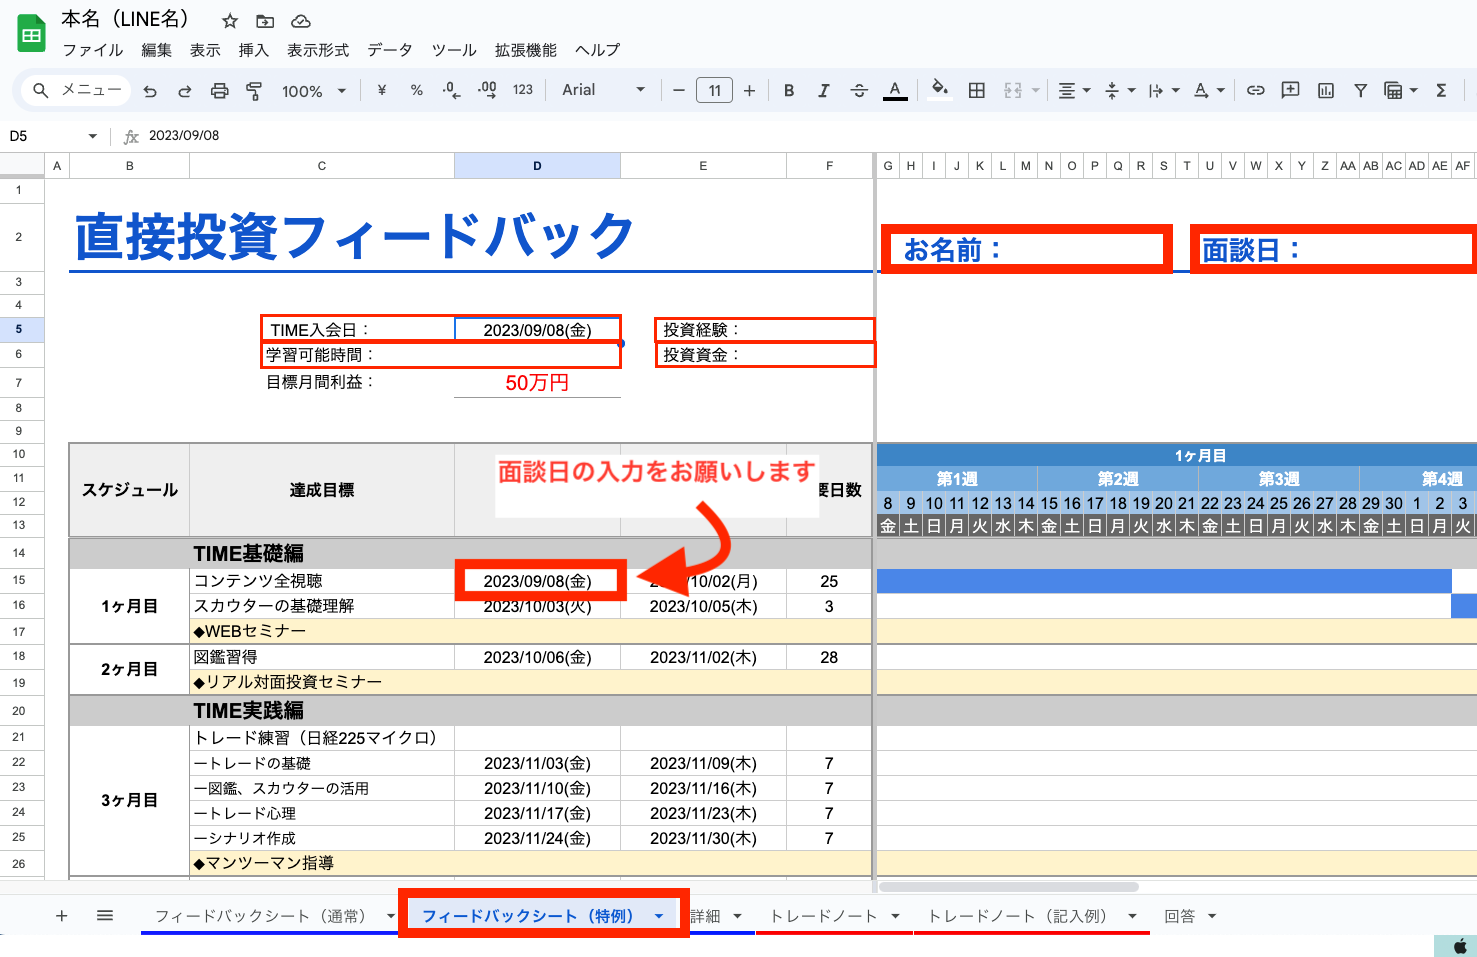Insert a link
Image resolution: width=1477 pixels, height=957 pixels.
pos(1255,90)
